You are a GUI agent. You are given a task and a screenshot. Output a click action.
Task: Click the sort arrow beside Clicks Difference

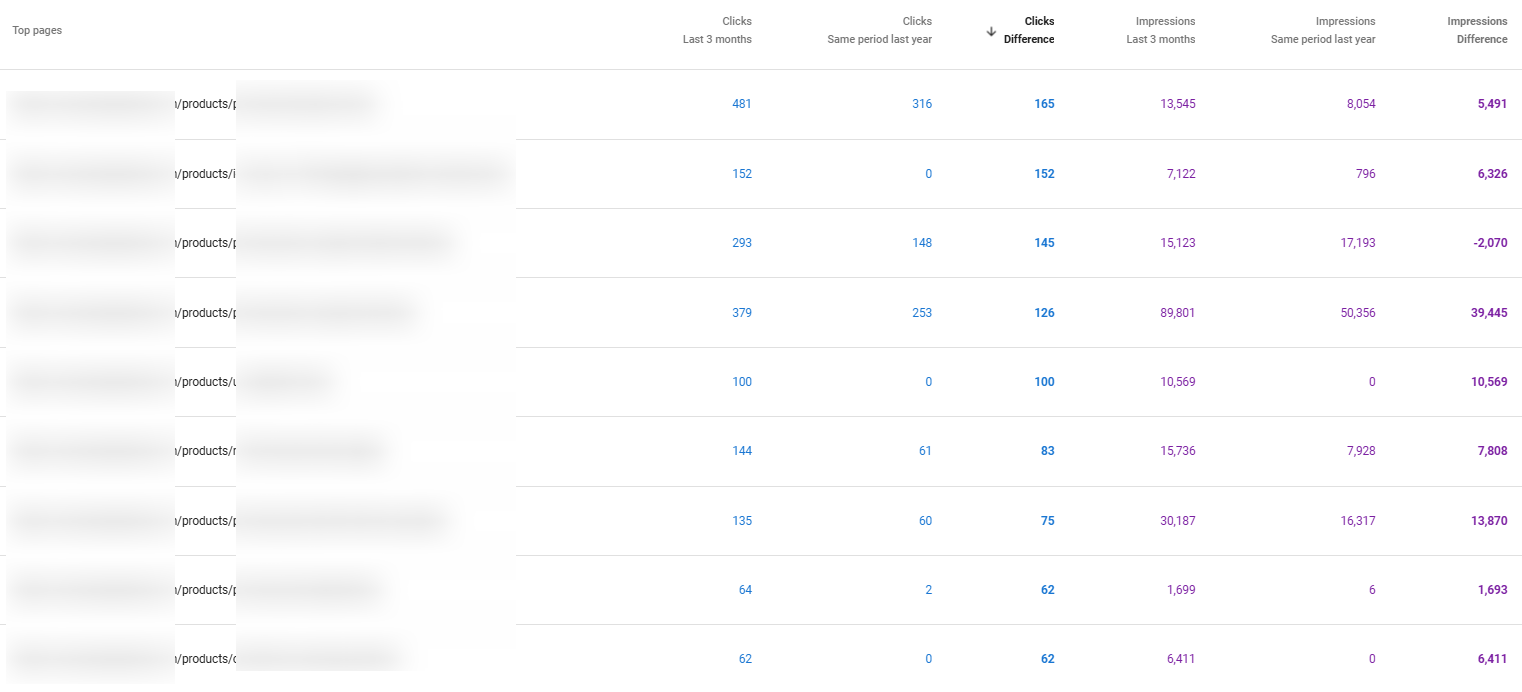click(x=991, y=31)
